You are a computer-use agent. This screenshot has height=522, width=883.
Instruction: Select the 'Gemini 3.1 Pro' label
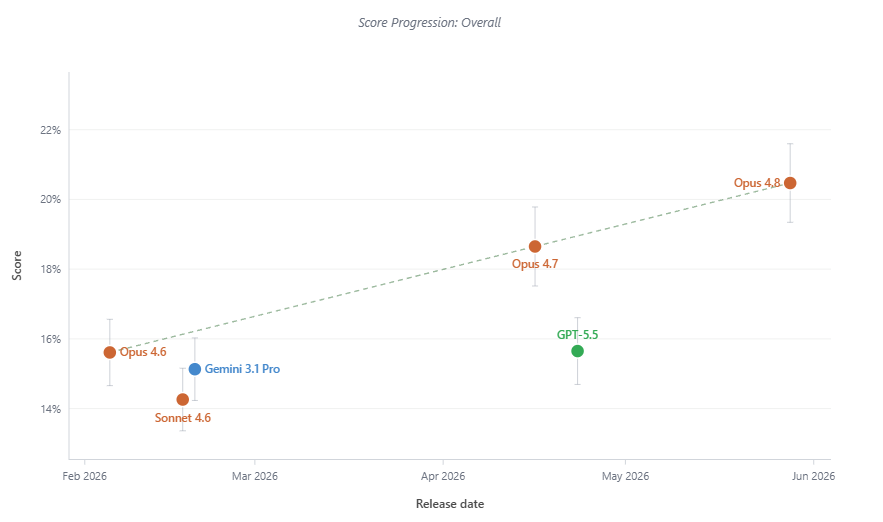click(x=242, y=369)
